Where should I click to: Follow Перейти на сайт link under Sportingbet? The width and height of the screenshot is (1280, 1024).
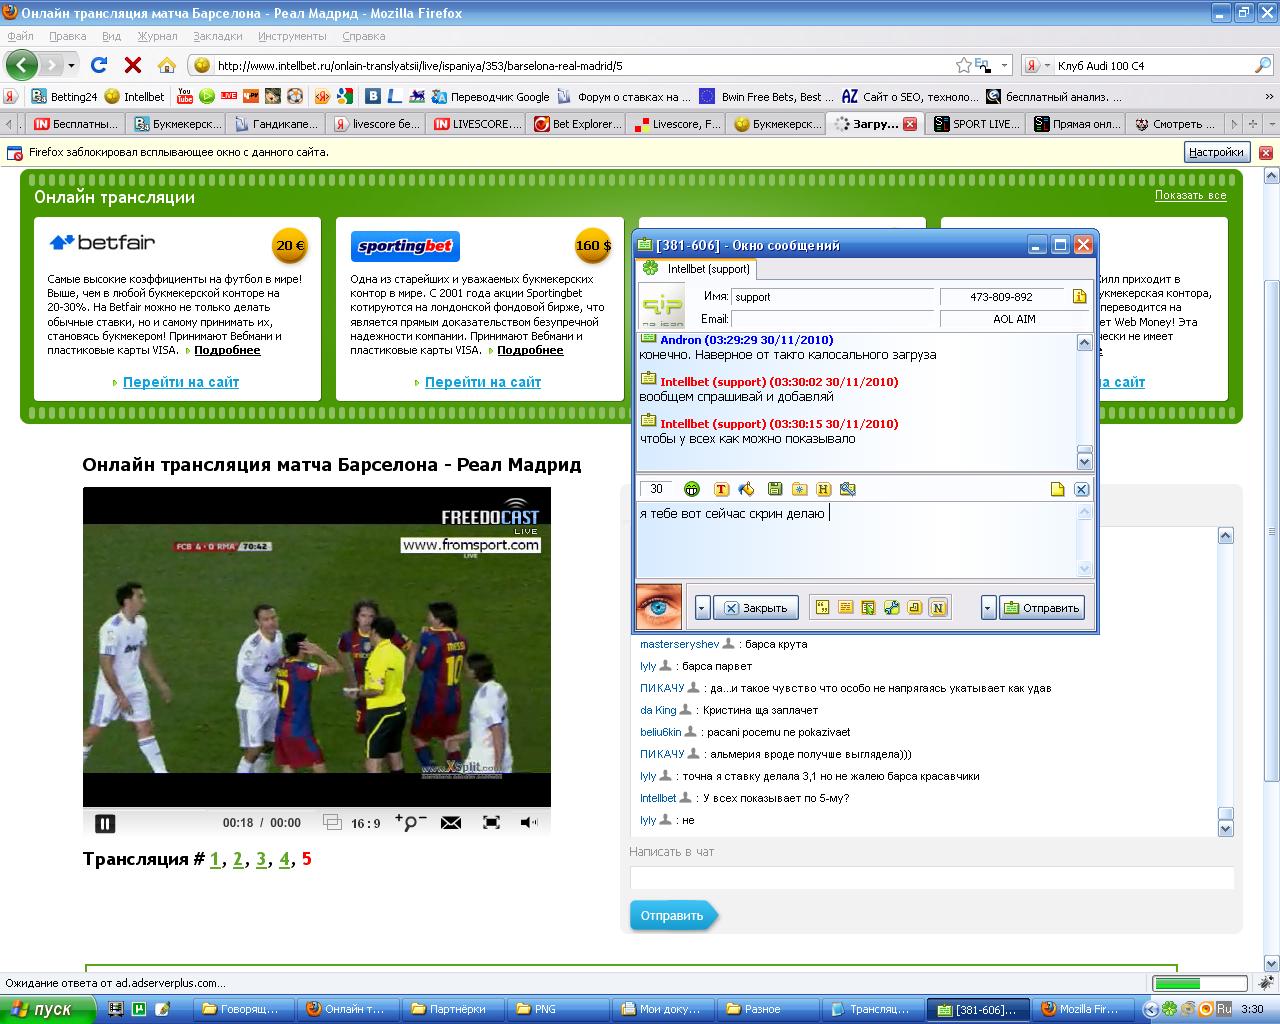point(483,382)
